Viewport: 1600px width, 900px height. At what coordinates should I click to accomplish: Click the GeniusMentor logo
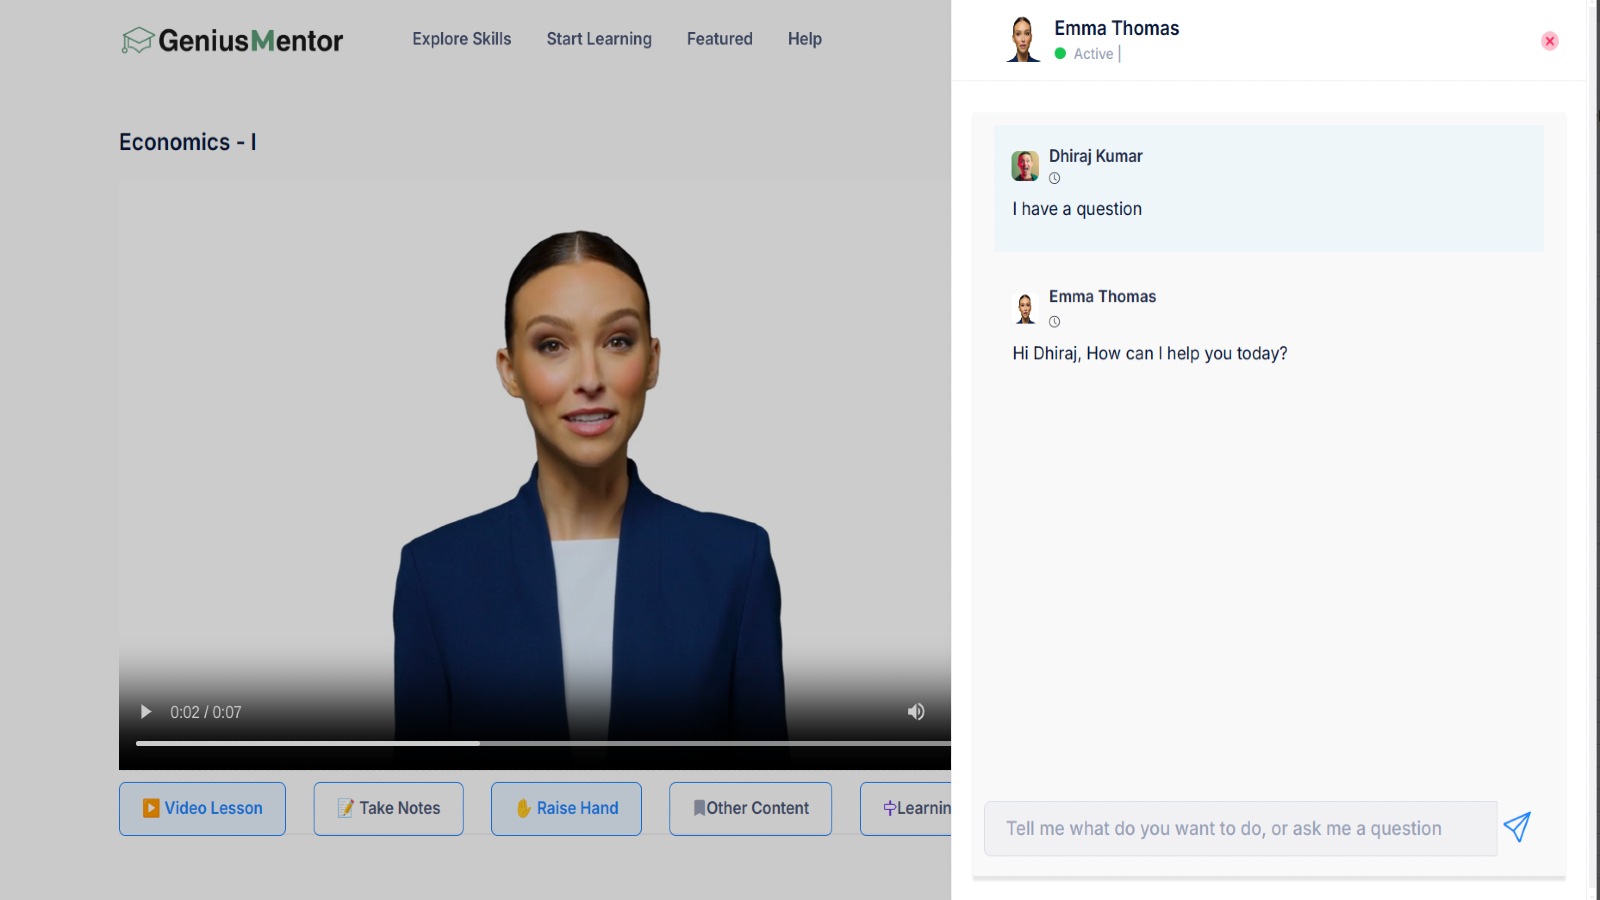coord(232,40)
